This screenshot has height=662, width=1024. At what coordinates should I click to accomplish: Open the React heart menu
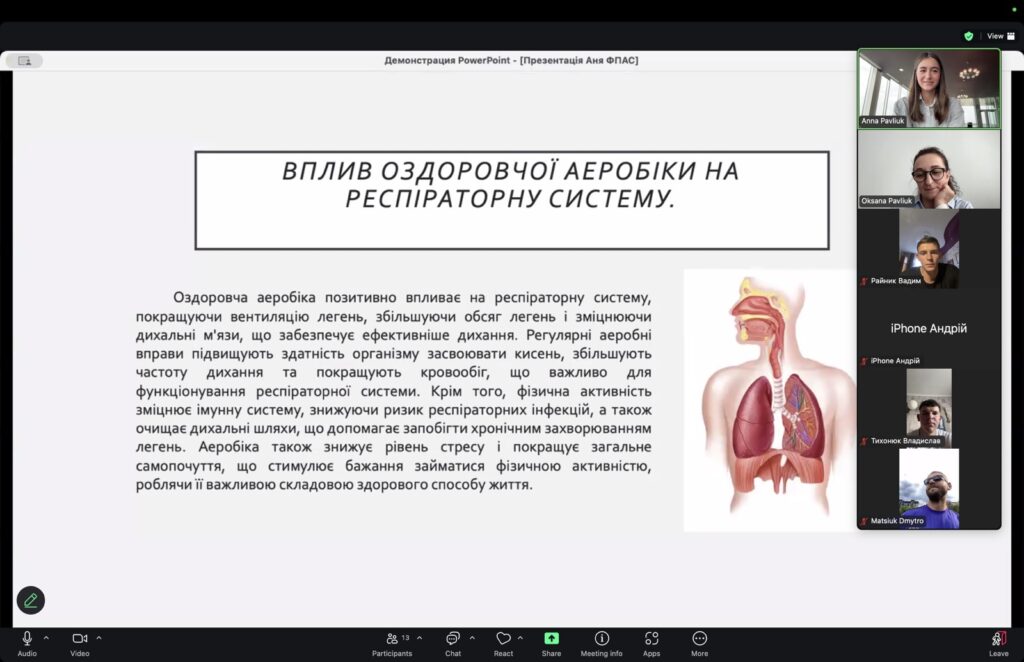(504, 643)
